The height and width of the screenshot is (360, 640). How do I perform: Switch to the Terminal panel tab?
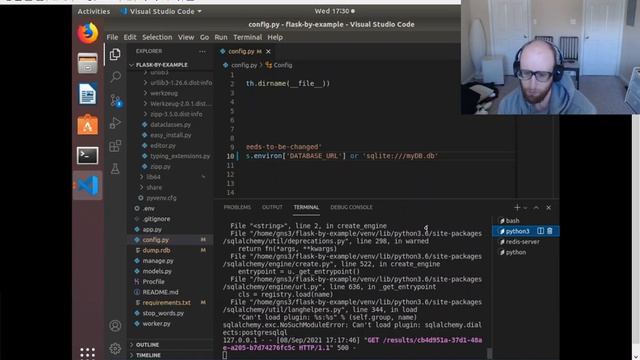pos(306,207)
